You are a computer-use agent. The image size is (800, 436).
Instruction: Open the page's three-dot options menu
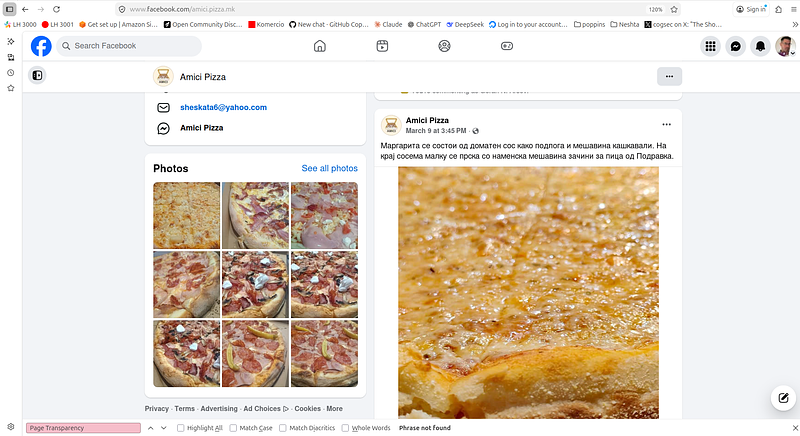669,76
